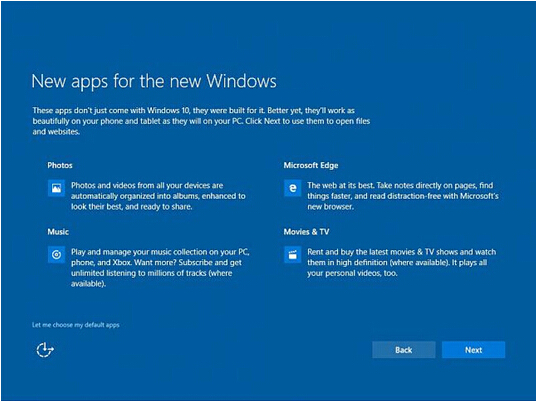Click the description 'Photos and videos from all your devices'
Screen dimensions: 536x402
[158, 196]
